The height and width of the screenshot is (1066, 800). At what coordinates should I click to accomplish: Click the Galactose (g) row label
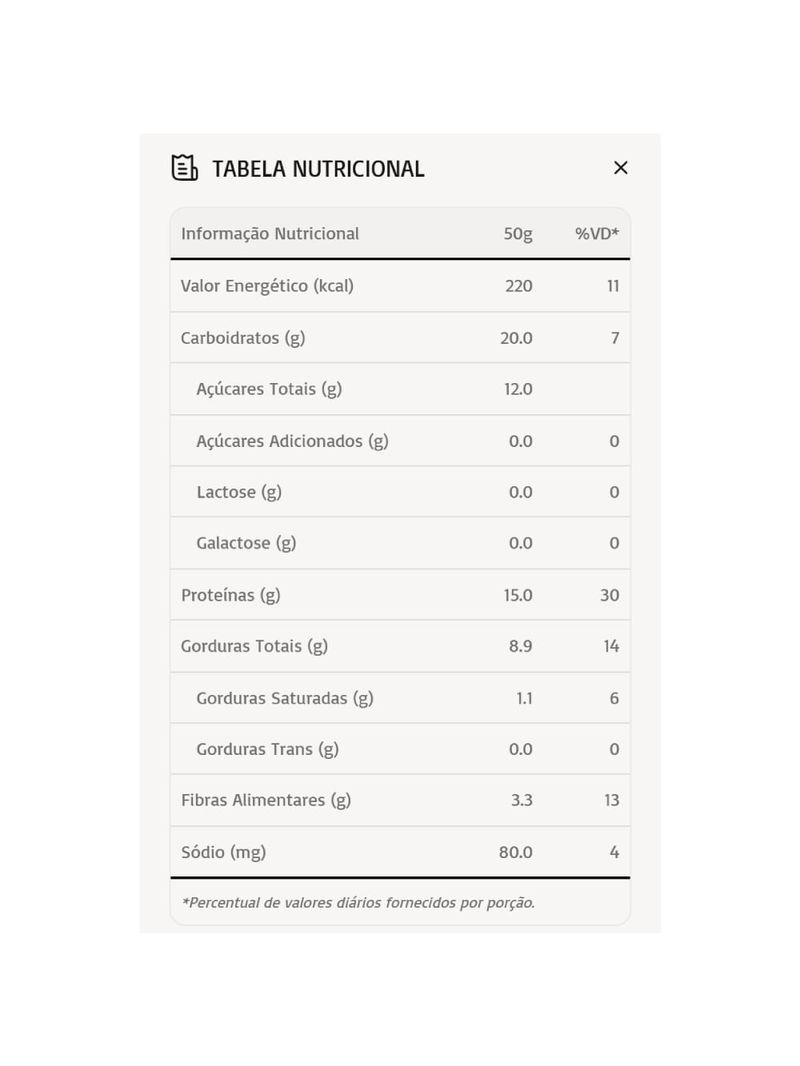point(246,543)
